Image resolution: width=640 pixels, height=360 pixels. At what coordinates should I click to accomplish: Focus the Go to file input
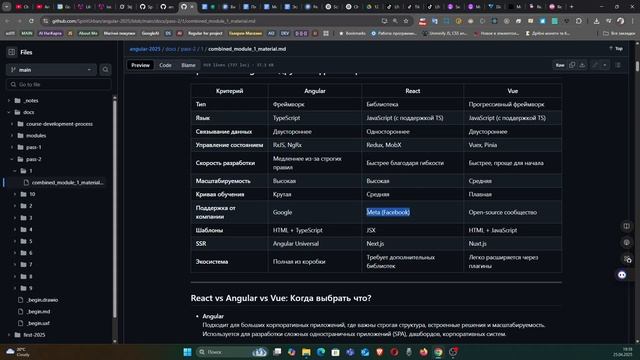[59, 84]
